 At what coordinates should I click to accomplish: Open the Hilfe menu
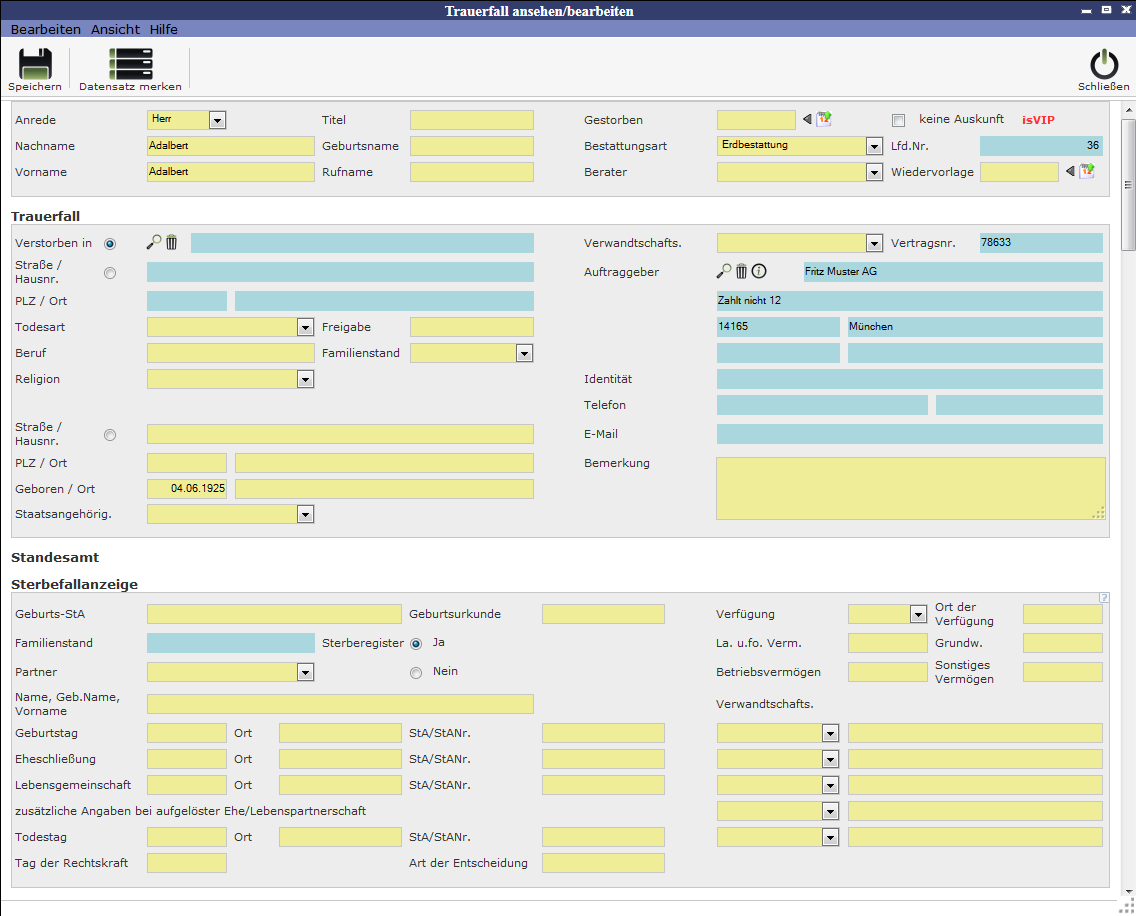click(164, 29)
